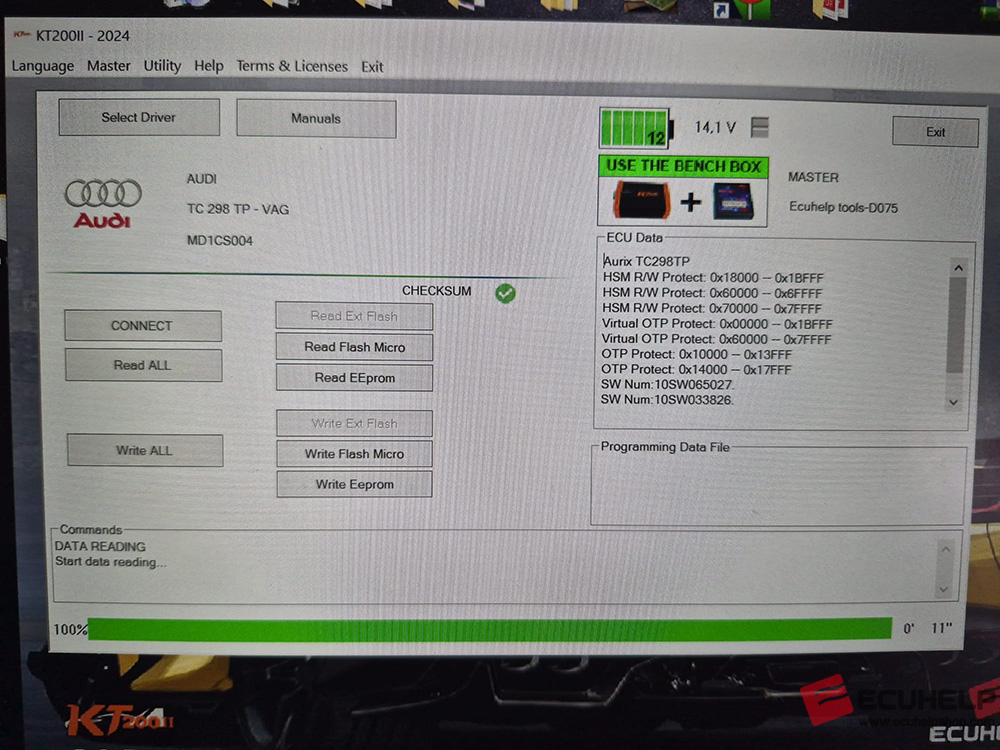Click Commands panel scroll down arrow

coord(945,589)
